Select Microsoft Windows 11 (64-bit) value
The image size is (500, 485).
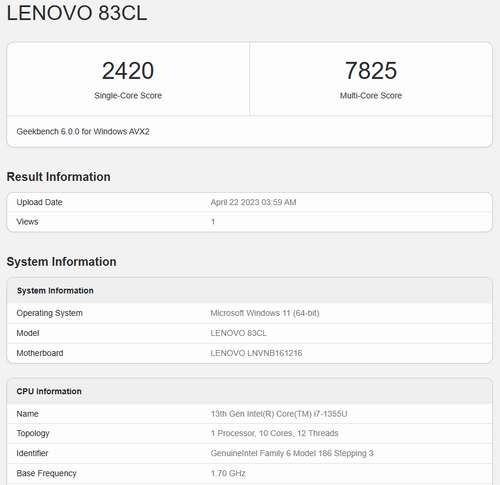(265, 313)
